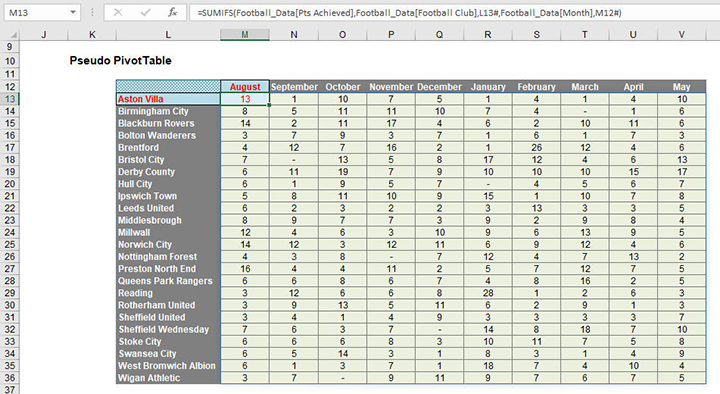Click the April heading cell

633,86
